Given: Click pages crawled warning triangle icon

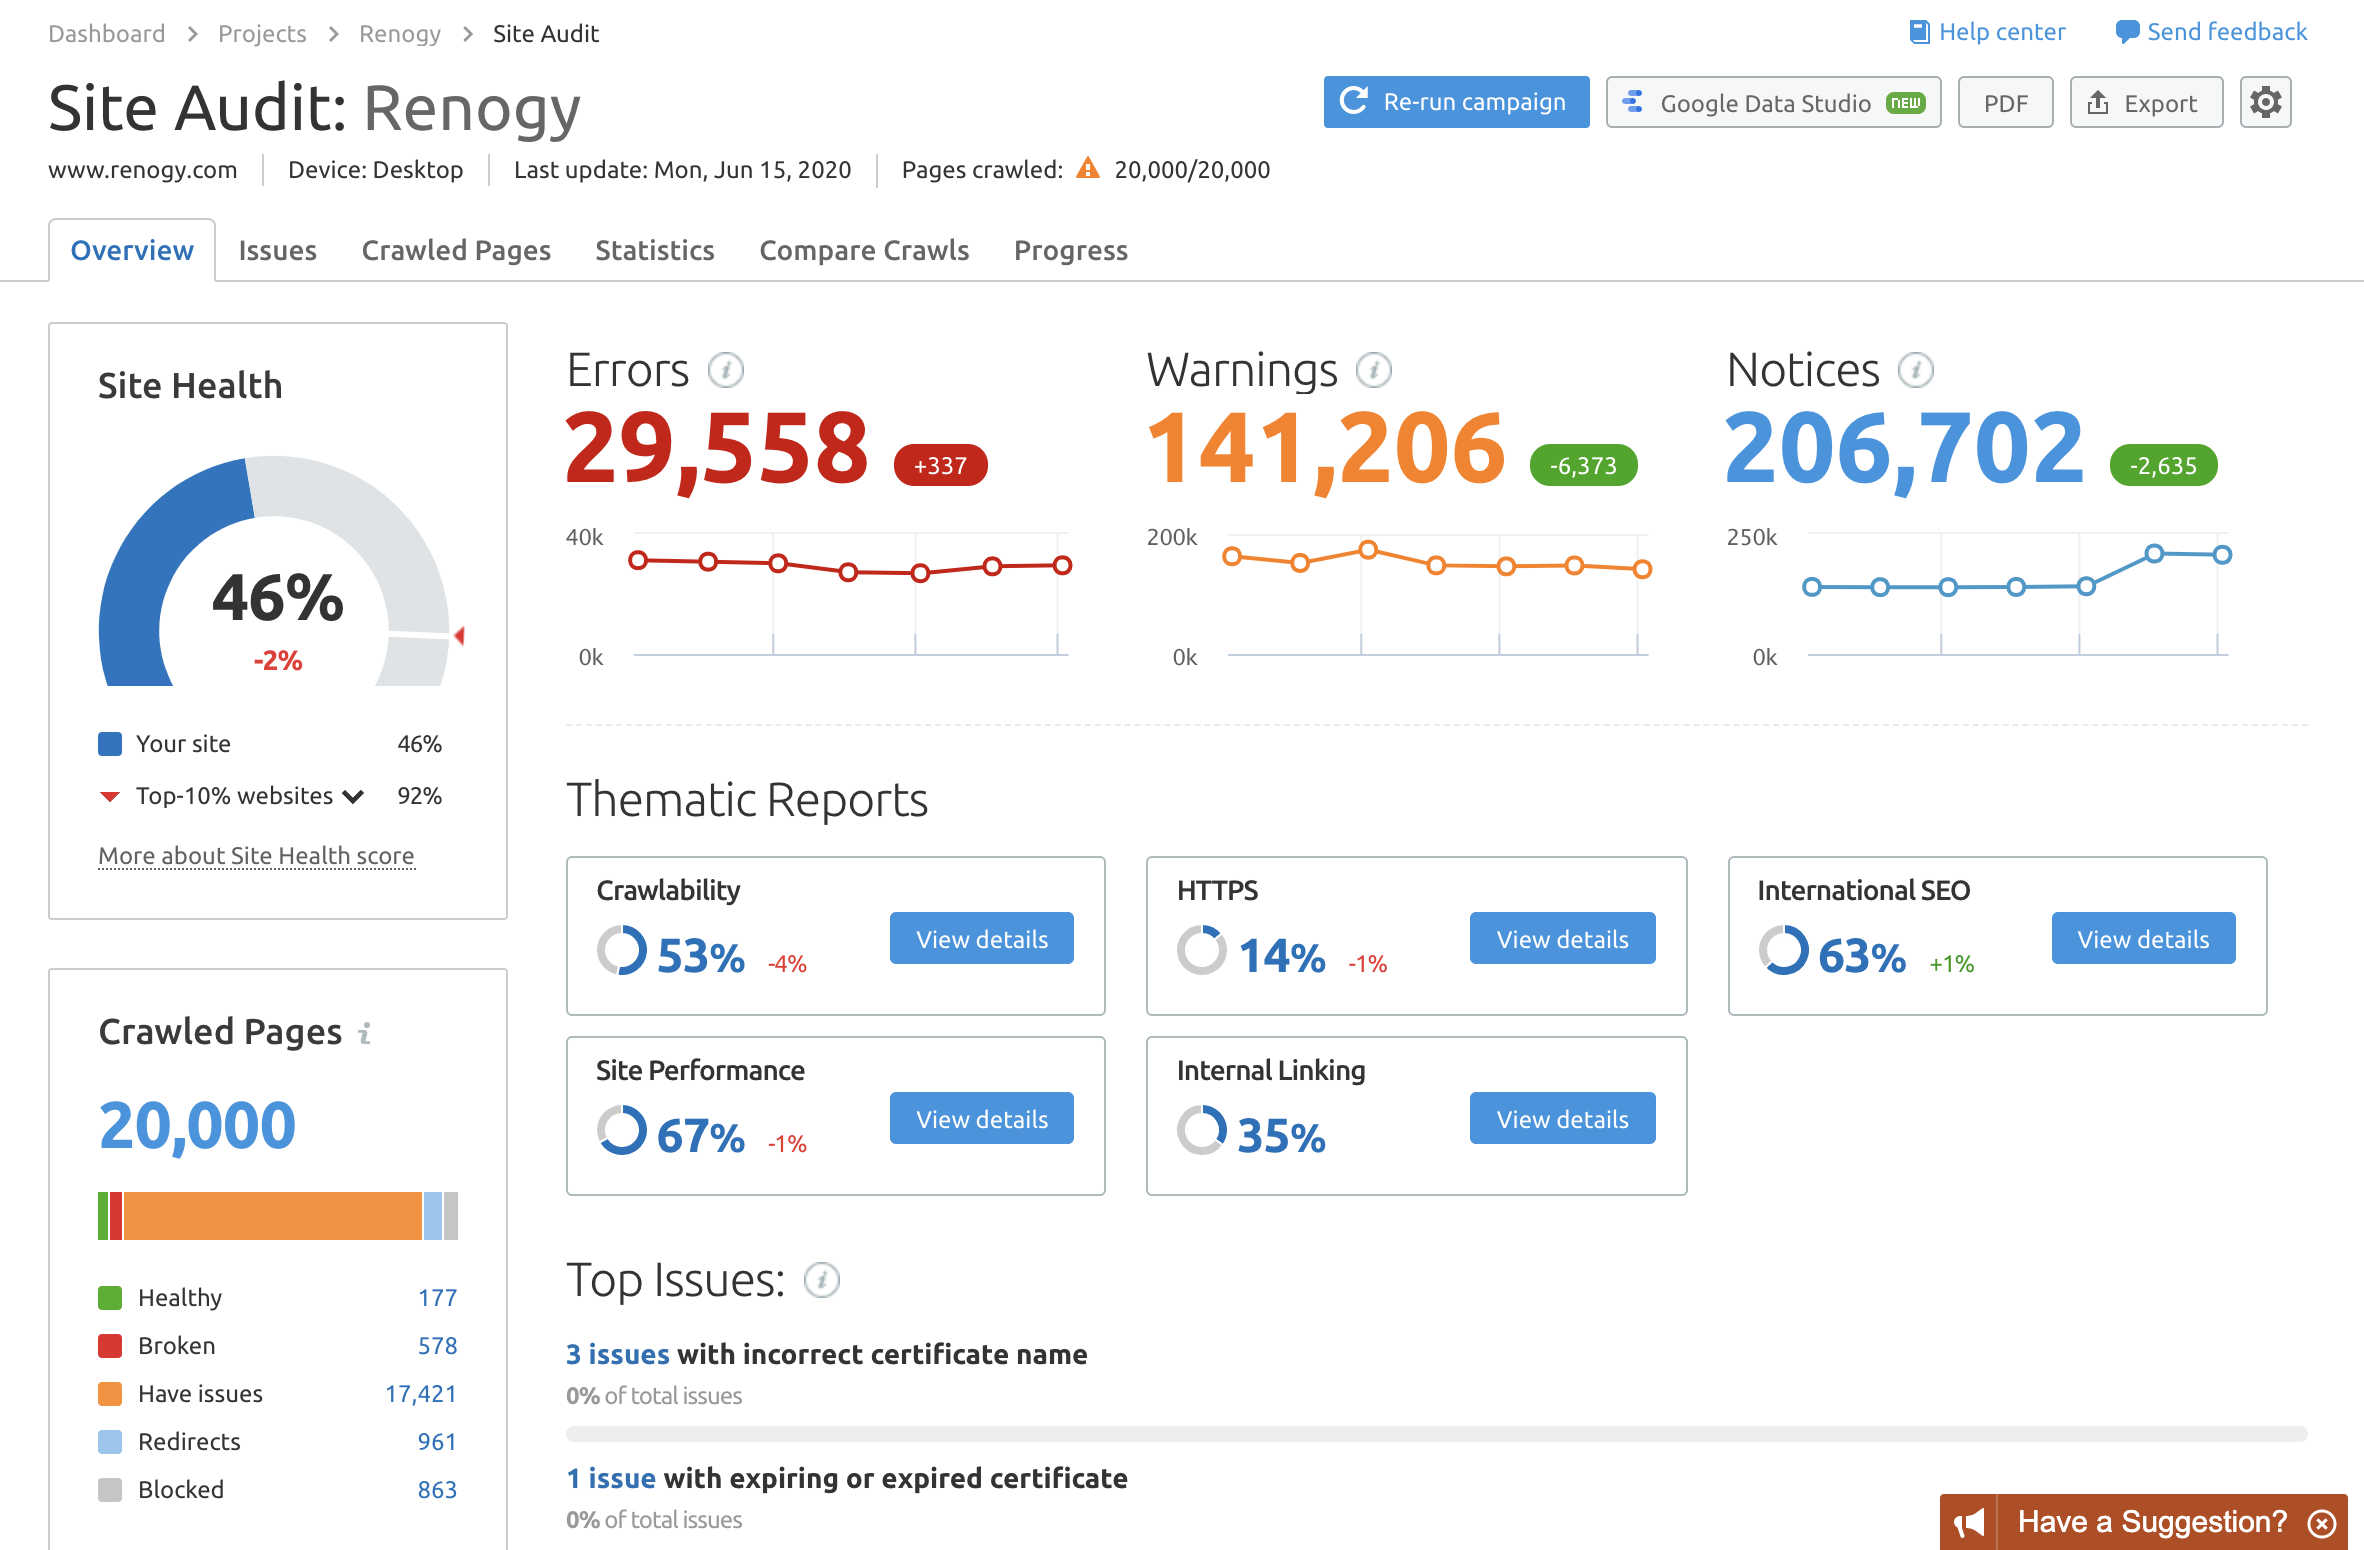Looking at the screenshot, I should coord(1088,169).
